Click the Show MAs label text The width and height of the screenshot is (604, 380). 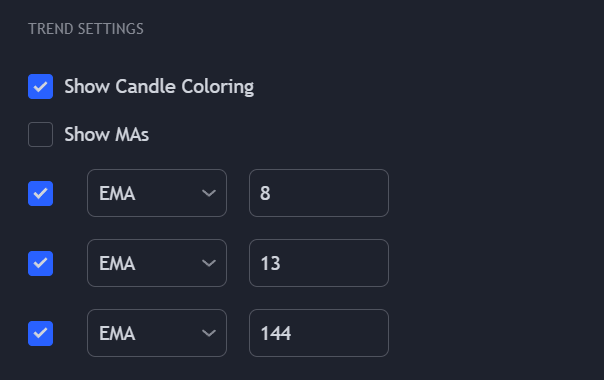pos(107,135)
